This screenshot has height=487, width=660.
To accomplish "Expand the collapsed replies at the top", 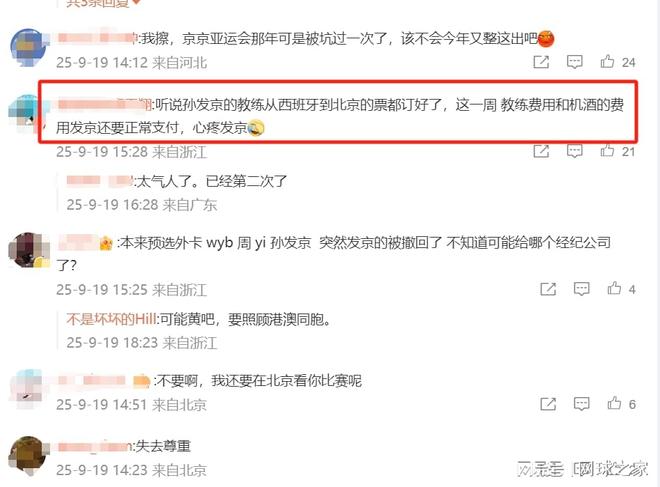I will [x=103, y=3].
